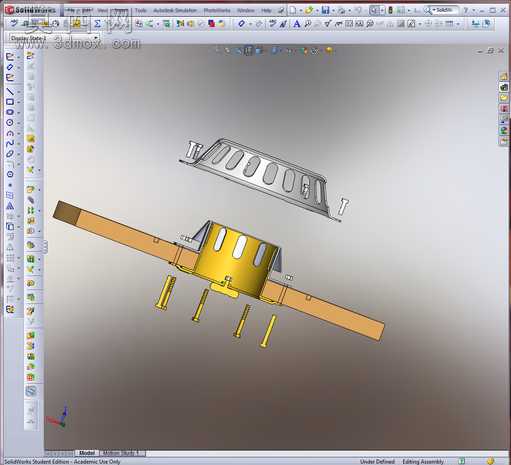The height and width of the screenshot is (465, 511).
Task: Select the Spline sketch tool
Action: [10, 143]
